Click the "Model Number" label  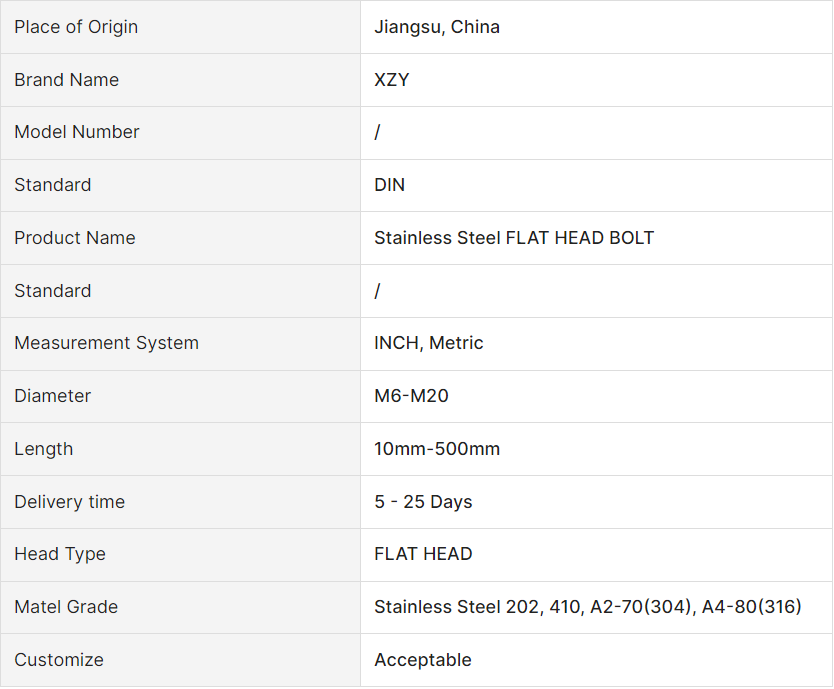(x=77, y=132)
